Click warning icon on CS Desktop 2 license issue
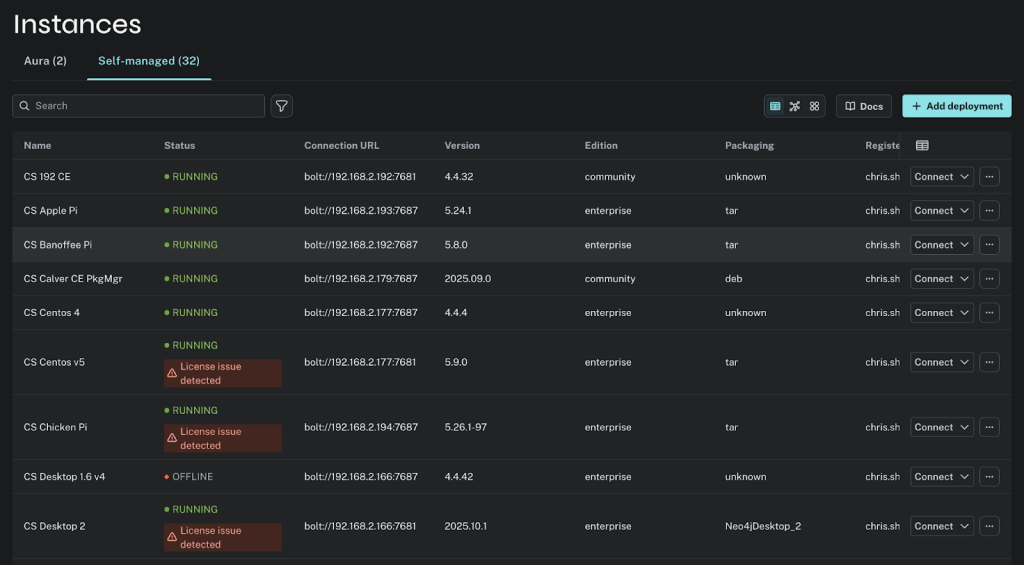Viewport: 1024px width, 565px height. 172,537
